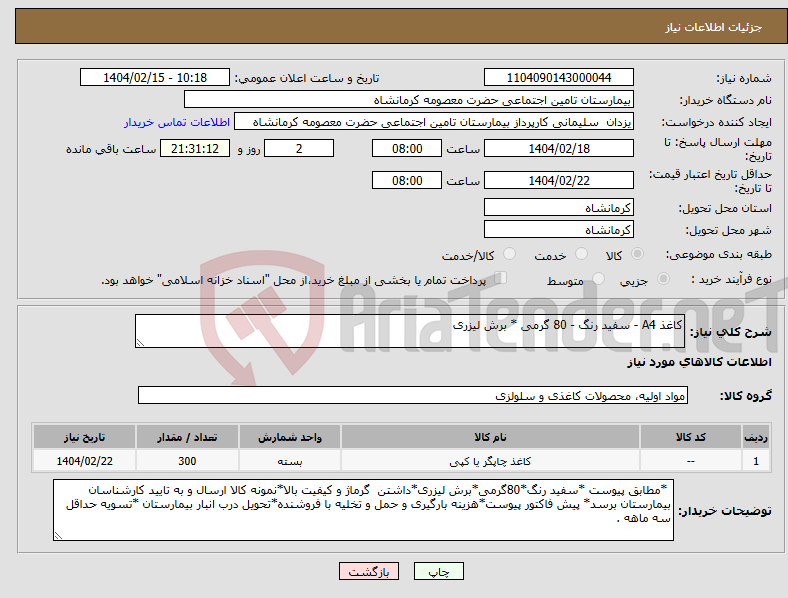Viewport: 788px width, 598px height.
Task: Select the خدمت radio button
Action: click(581, 254)
